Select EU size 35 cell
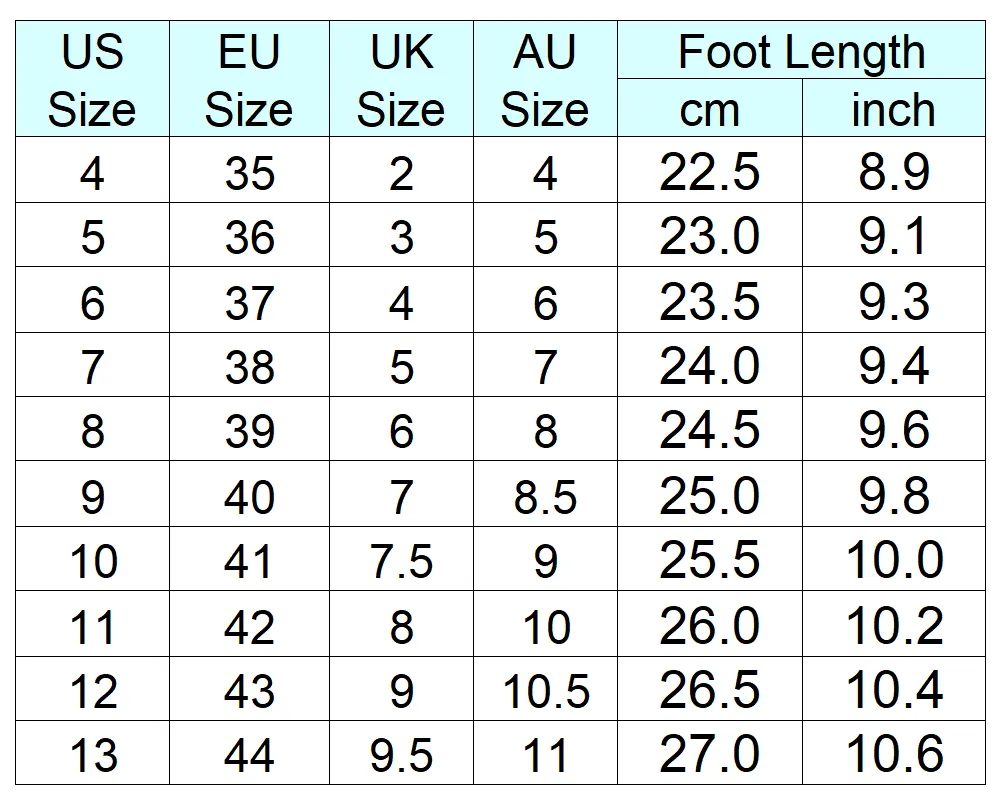The height and width of the screenshot is (798, 1002). (x=249, y=171)
